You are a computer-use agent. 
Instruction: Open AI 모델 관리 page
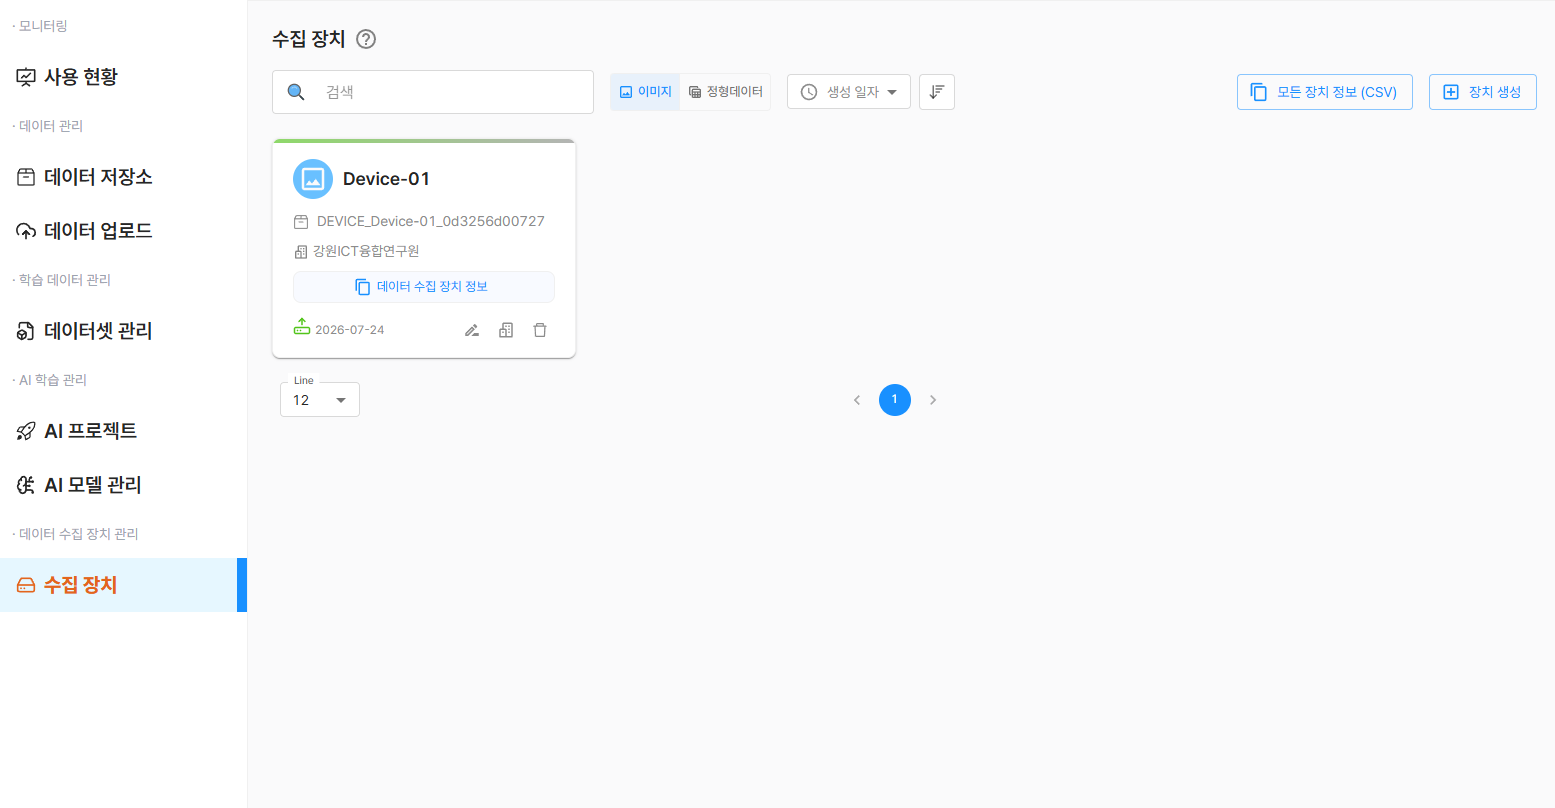coord(79,485)
